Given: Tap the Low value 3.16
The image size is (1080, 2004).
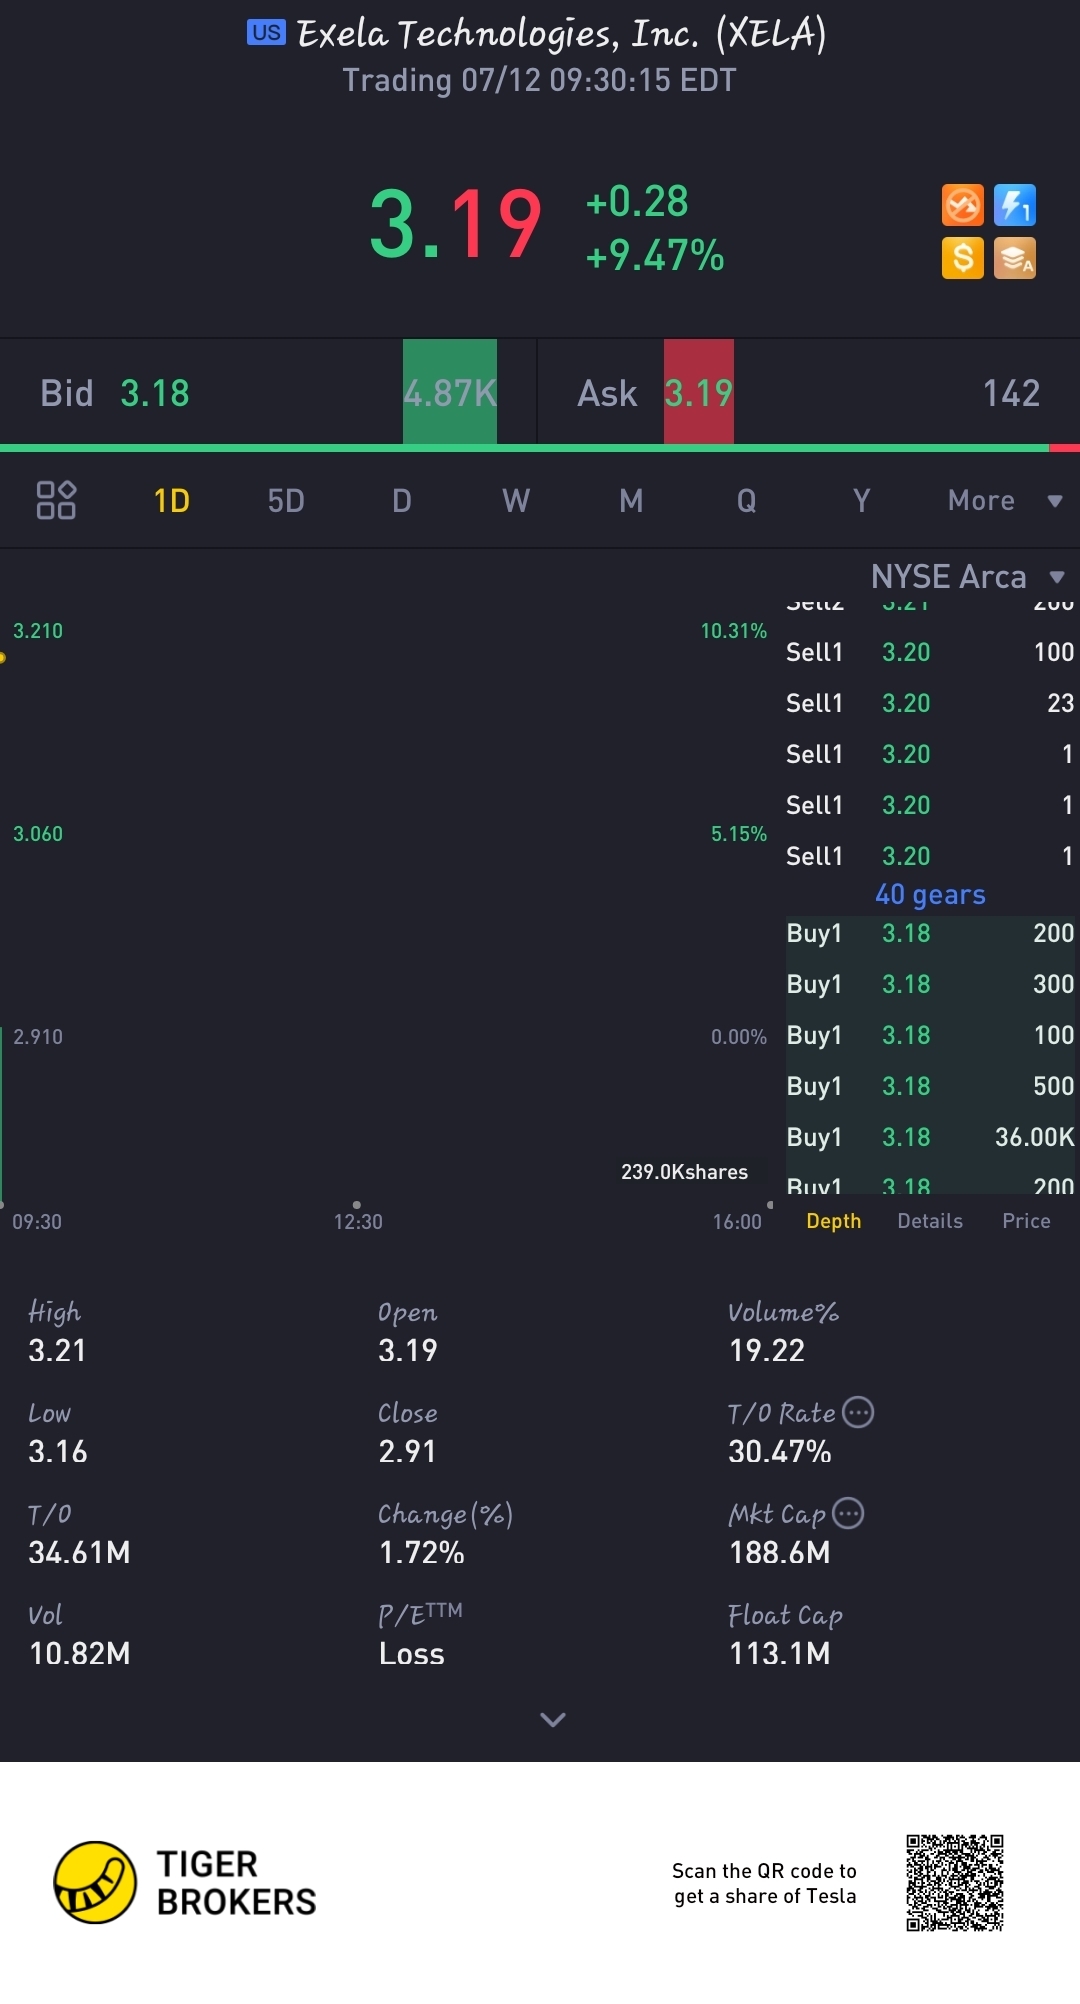Looking at the screenshot, I should click(58, 1451).
